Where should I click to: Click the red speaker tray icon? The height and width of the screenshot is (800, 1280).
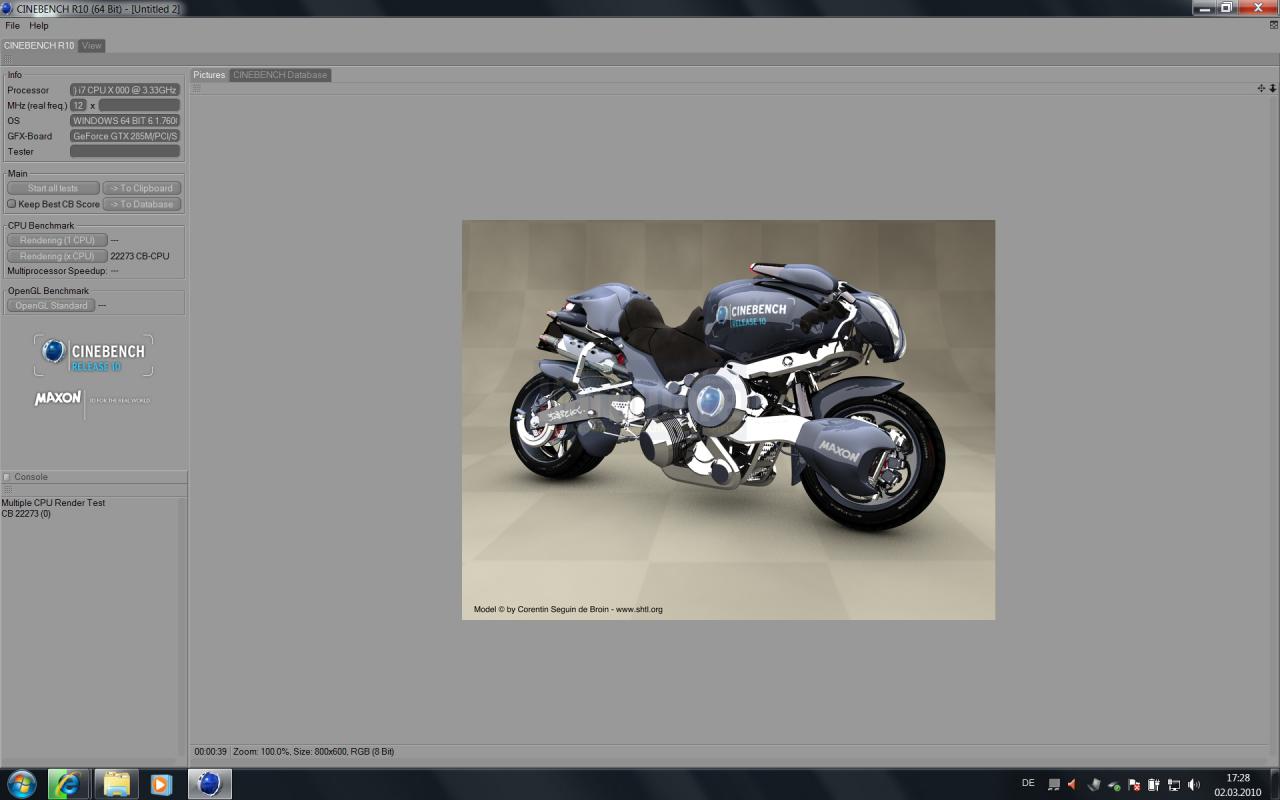(x=1073, y=785)
